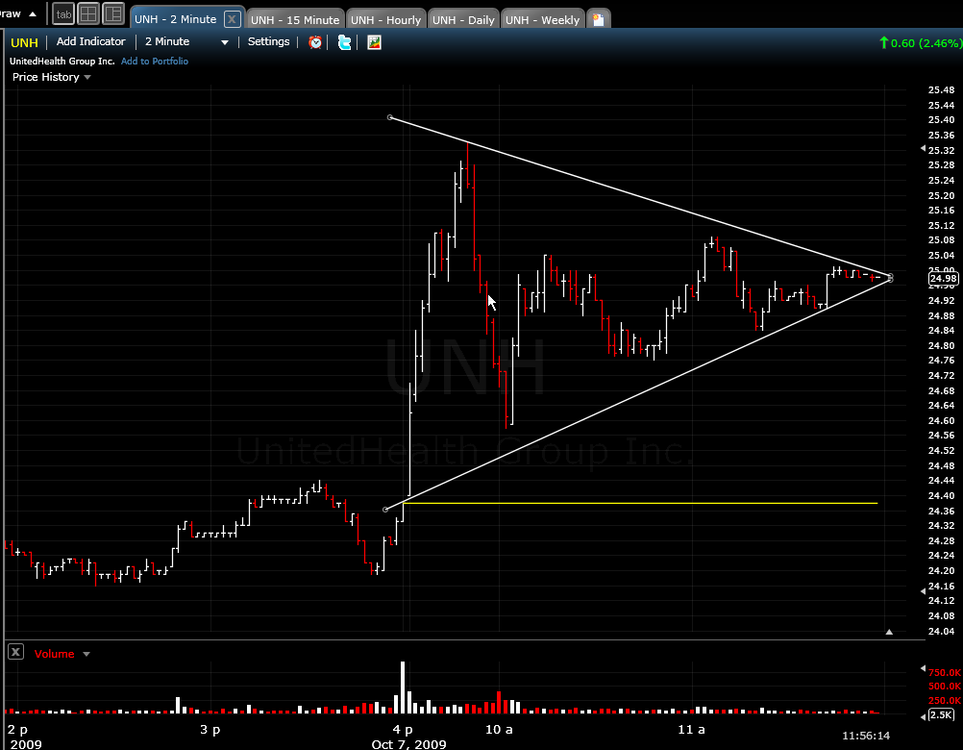Viewport: 963px width, 750px height.
Task: Switch to the UNH - Hourly tab
Action: click(x=386, y=20)
